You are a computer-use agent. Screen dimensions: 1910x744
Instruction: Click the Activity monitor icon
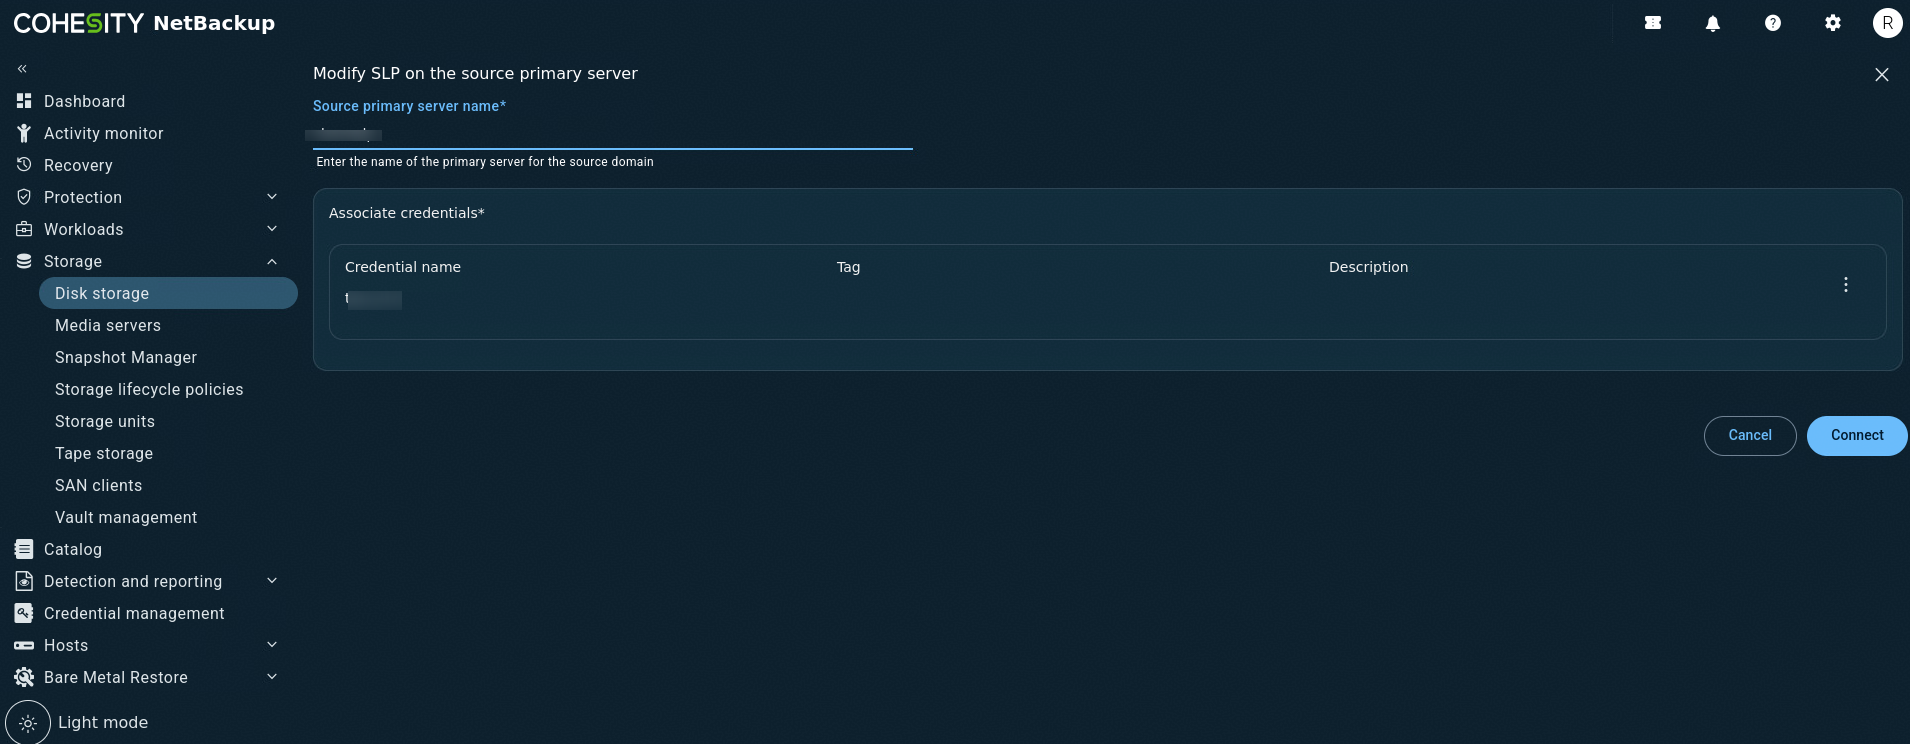(24, 133)
